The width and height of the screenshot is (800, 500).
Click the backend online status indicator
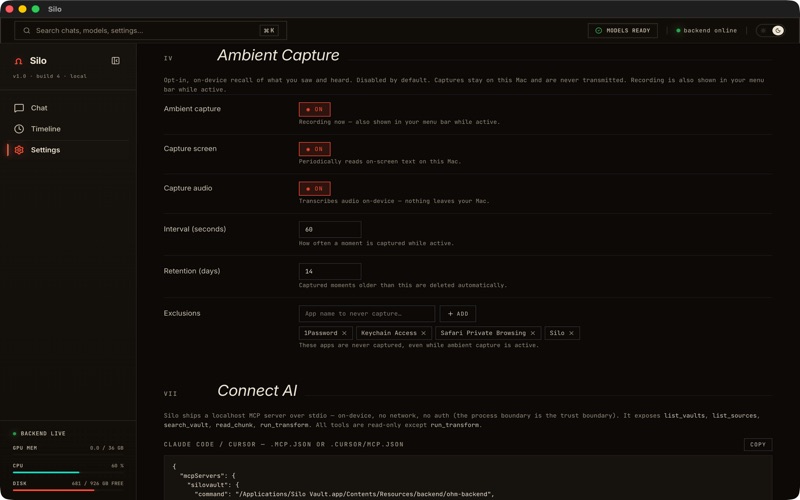707,31
